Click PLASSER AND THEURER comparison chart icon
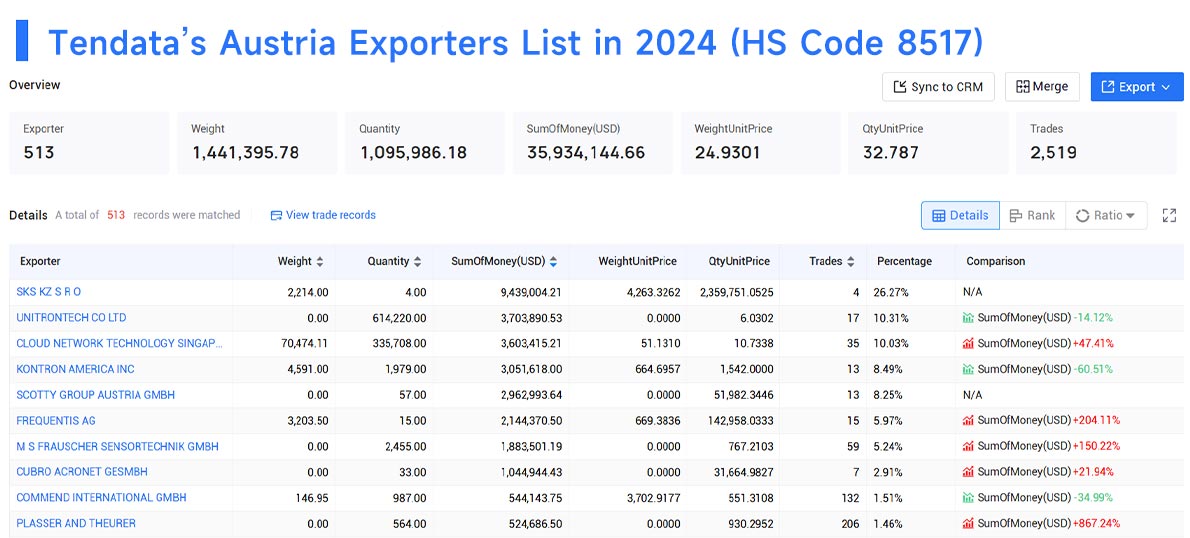Screen dimensions: 1190x538 click(x=968, y=524)
